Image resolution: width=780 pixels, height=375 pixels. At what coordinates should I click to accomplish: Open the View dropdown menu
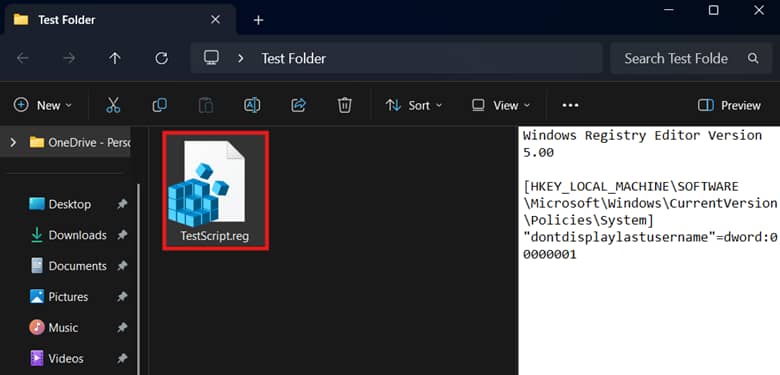click(x=501, y=105)
